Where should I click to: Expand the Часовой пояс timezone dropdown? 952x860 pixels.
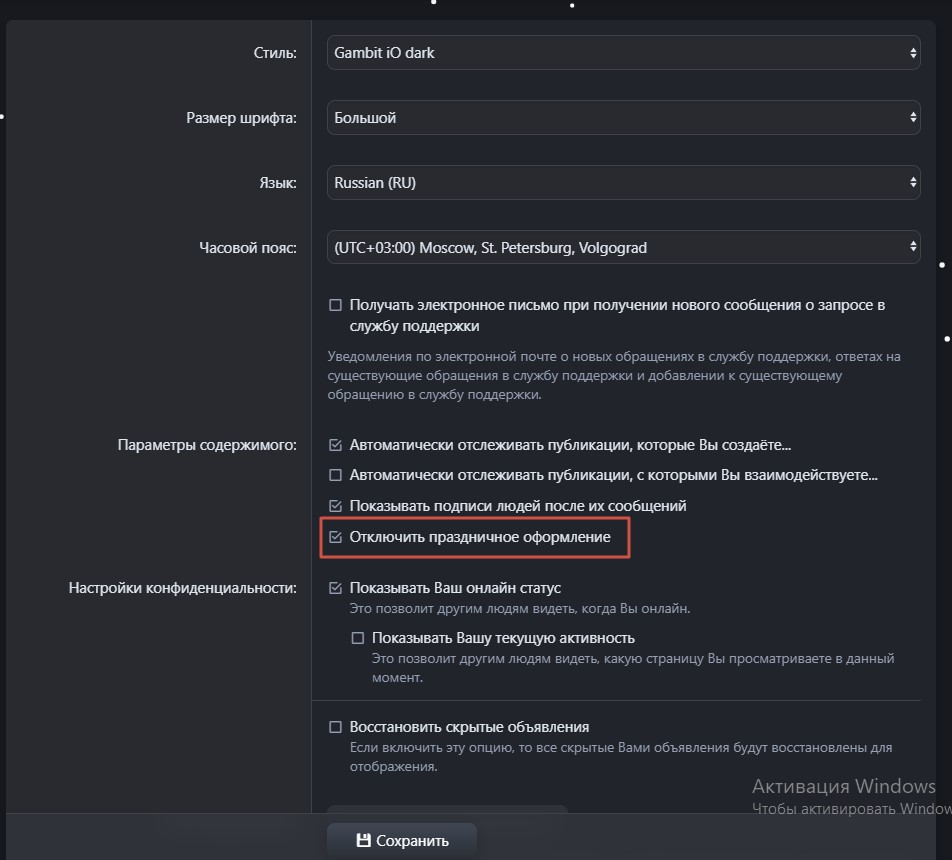(x=622, y=247)
